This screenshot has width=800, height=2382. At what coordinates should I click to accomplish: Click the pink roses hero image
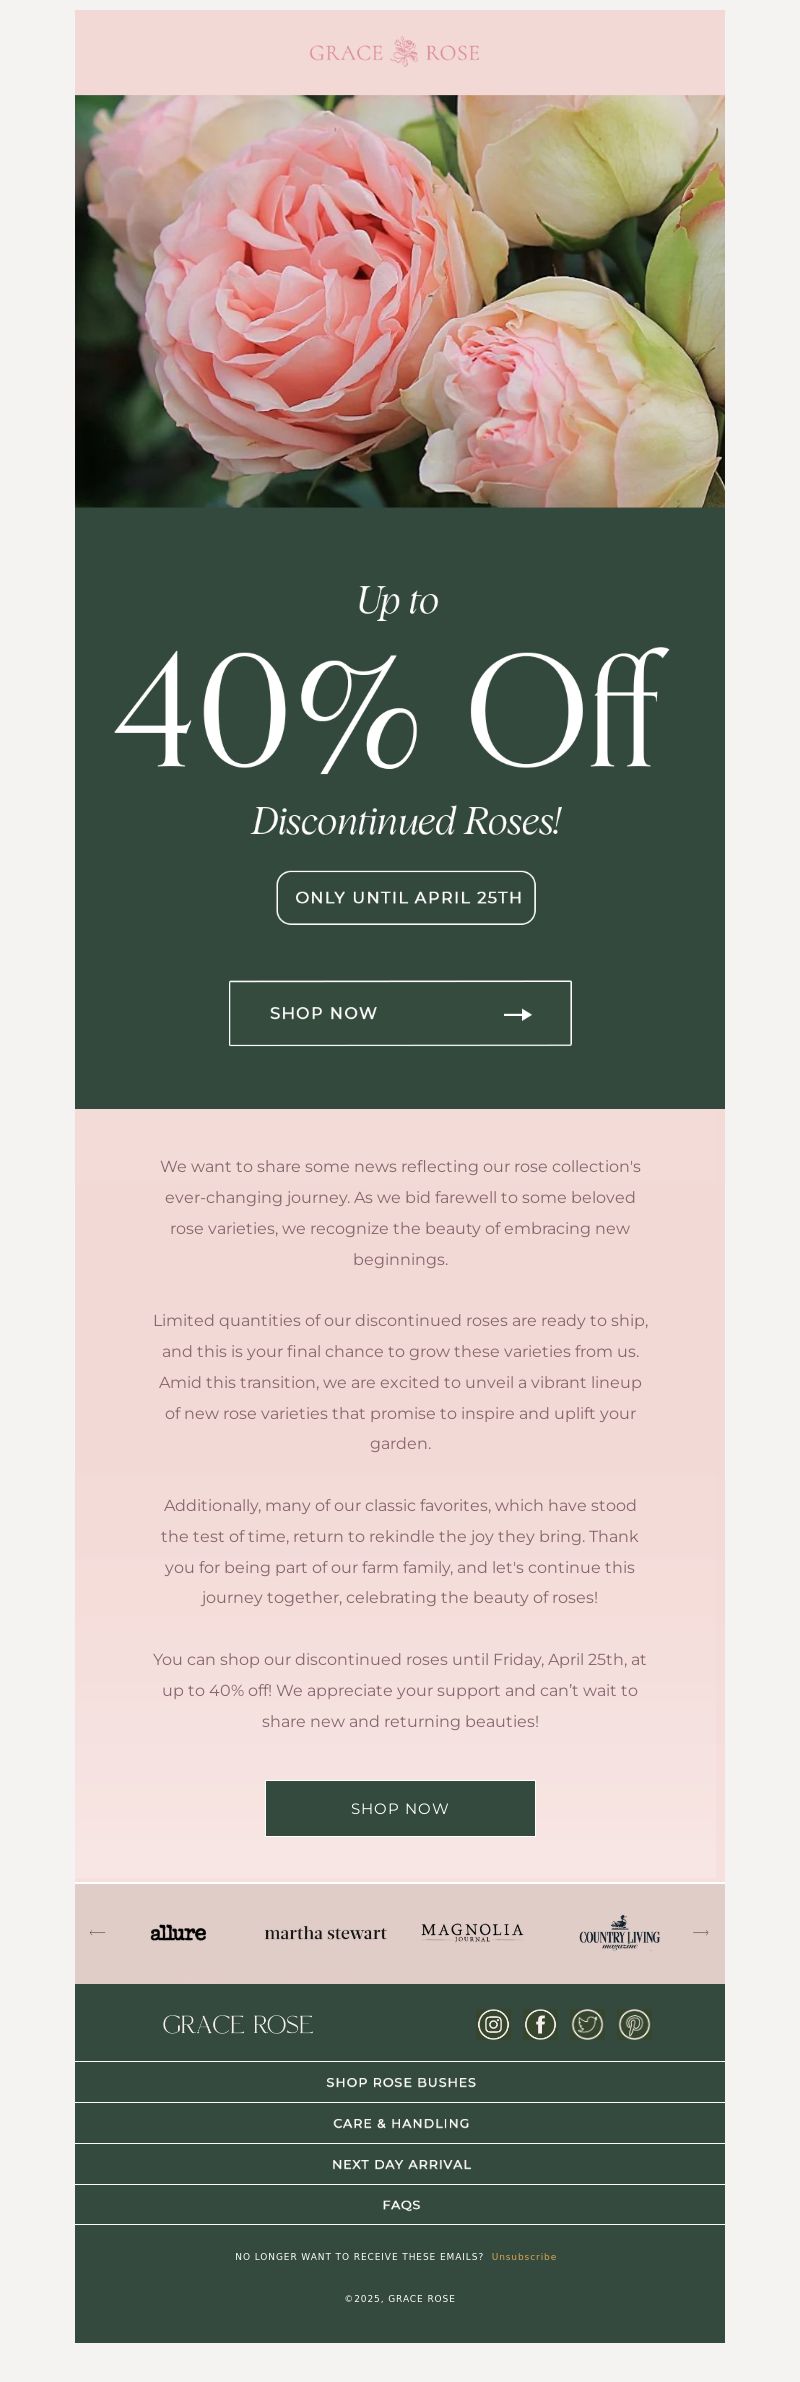pyautogui.click(x=400, y=300)
